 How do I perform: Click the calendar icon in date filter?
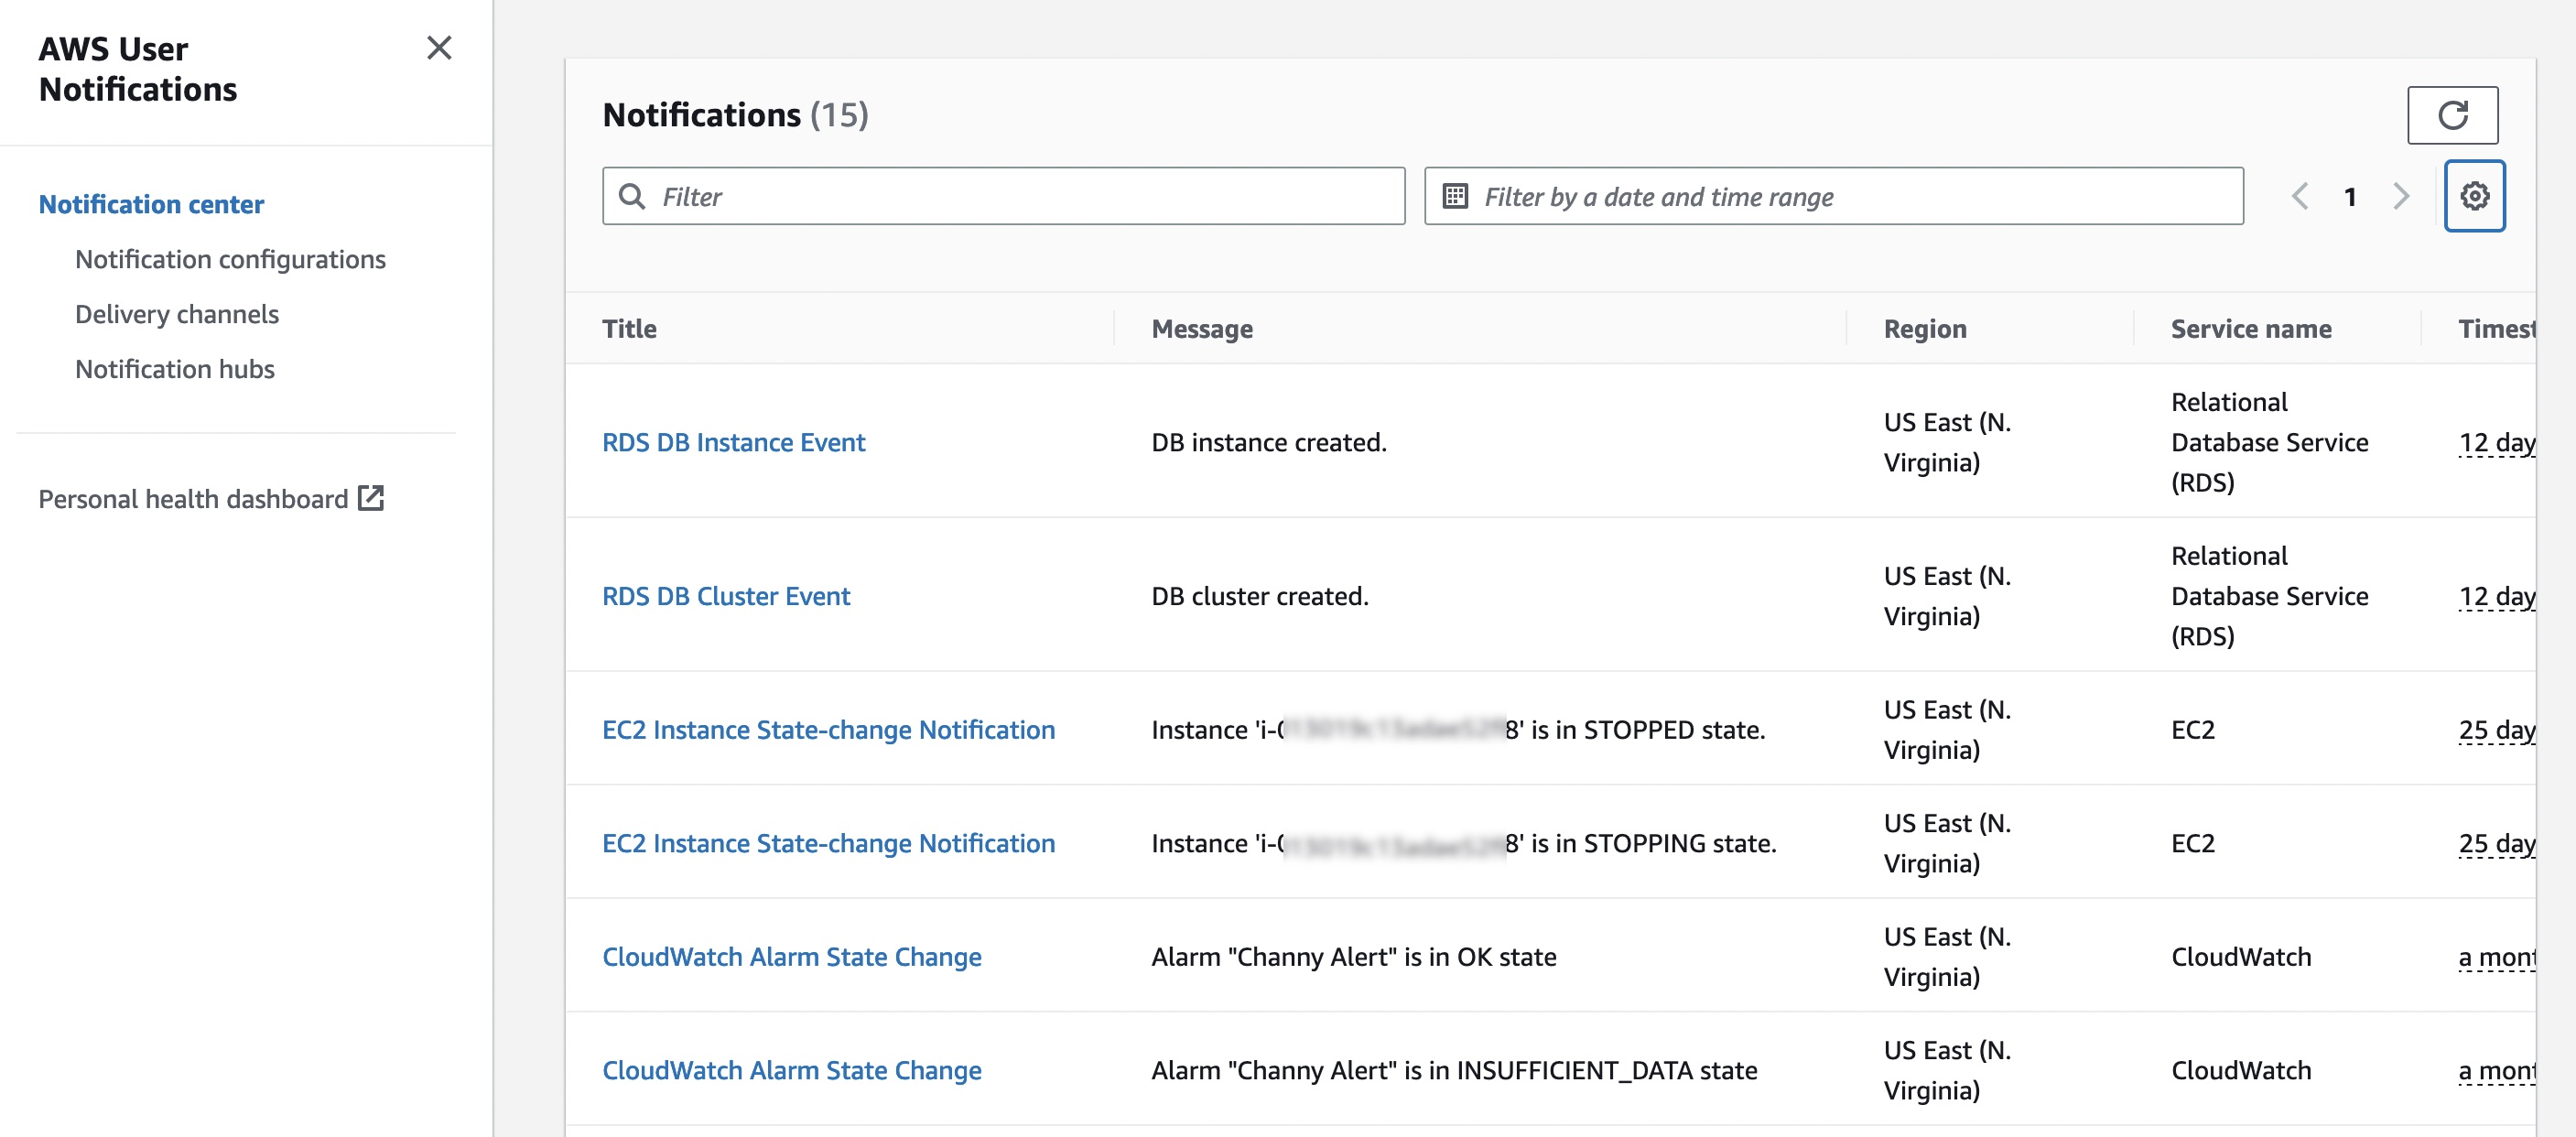[1455, 196]
